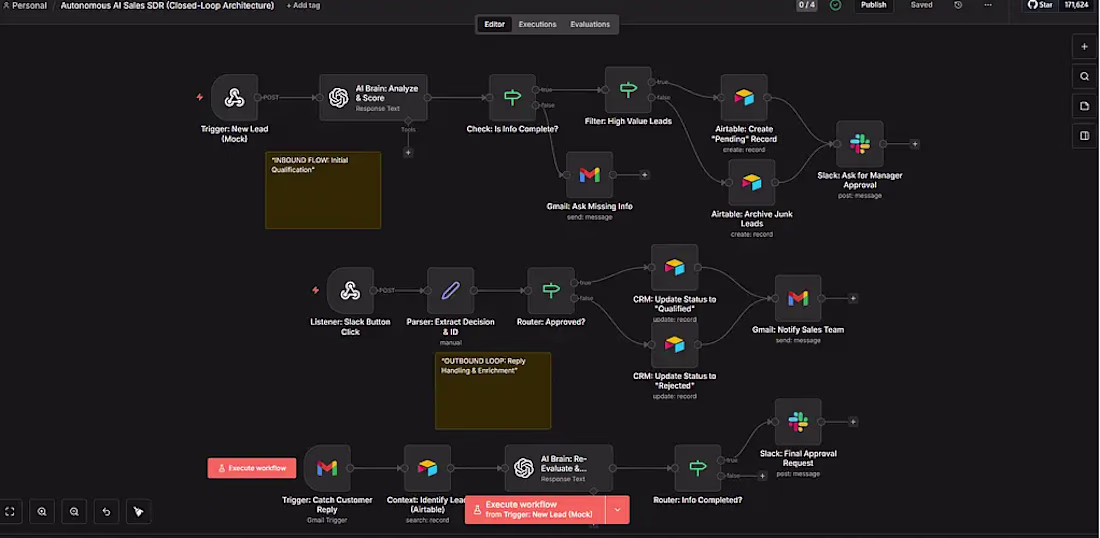Open the AI Brain: Analyze & Score node
The image size is (1100, 538).
(x=373, y=97)
